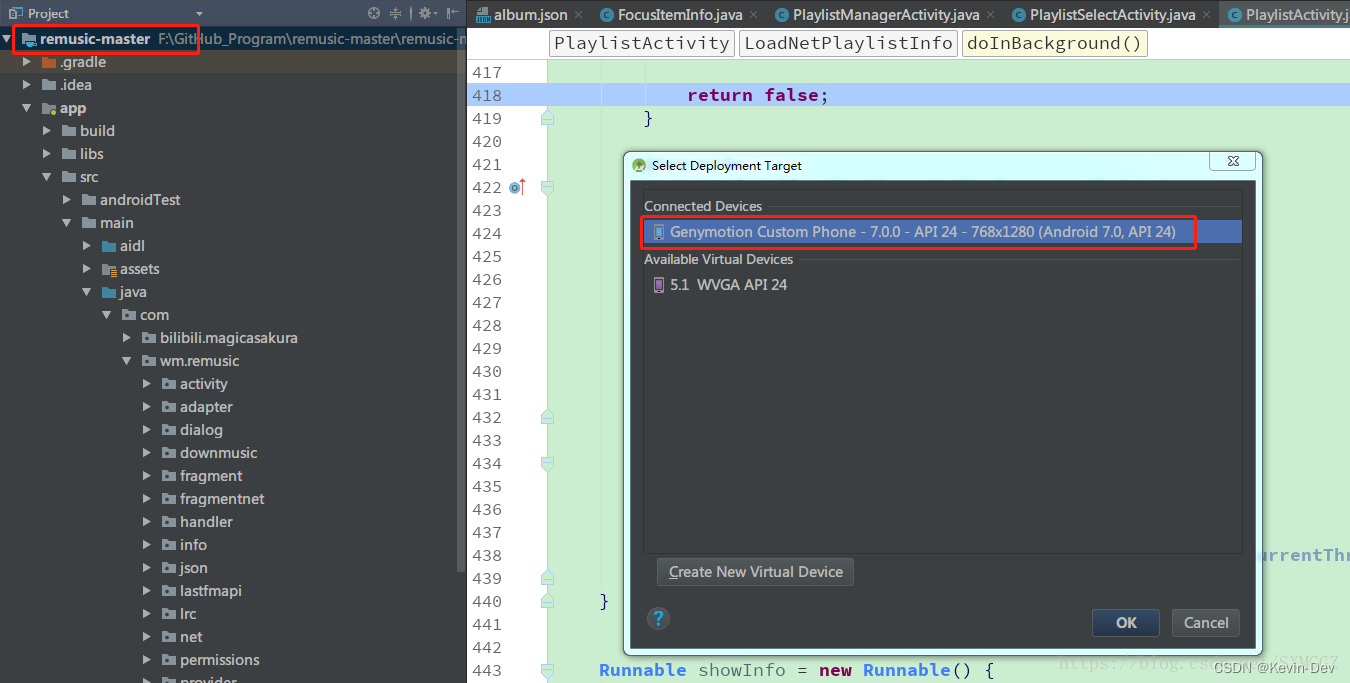Click the override gutter icon on line 422
Screen dimensions: 1350x683
coord(517,187)
